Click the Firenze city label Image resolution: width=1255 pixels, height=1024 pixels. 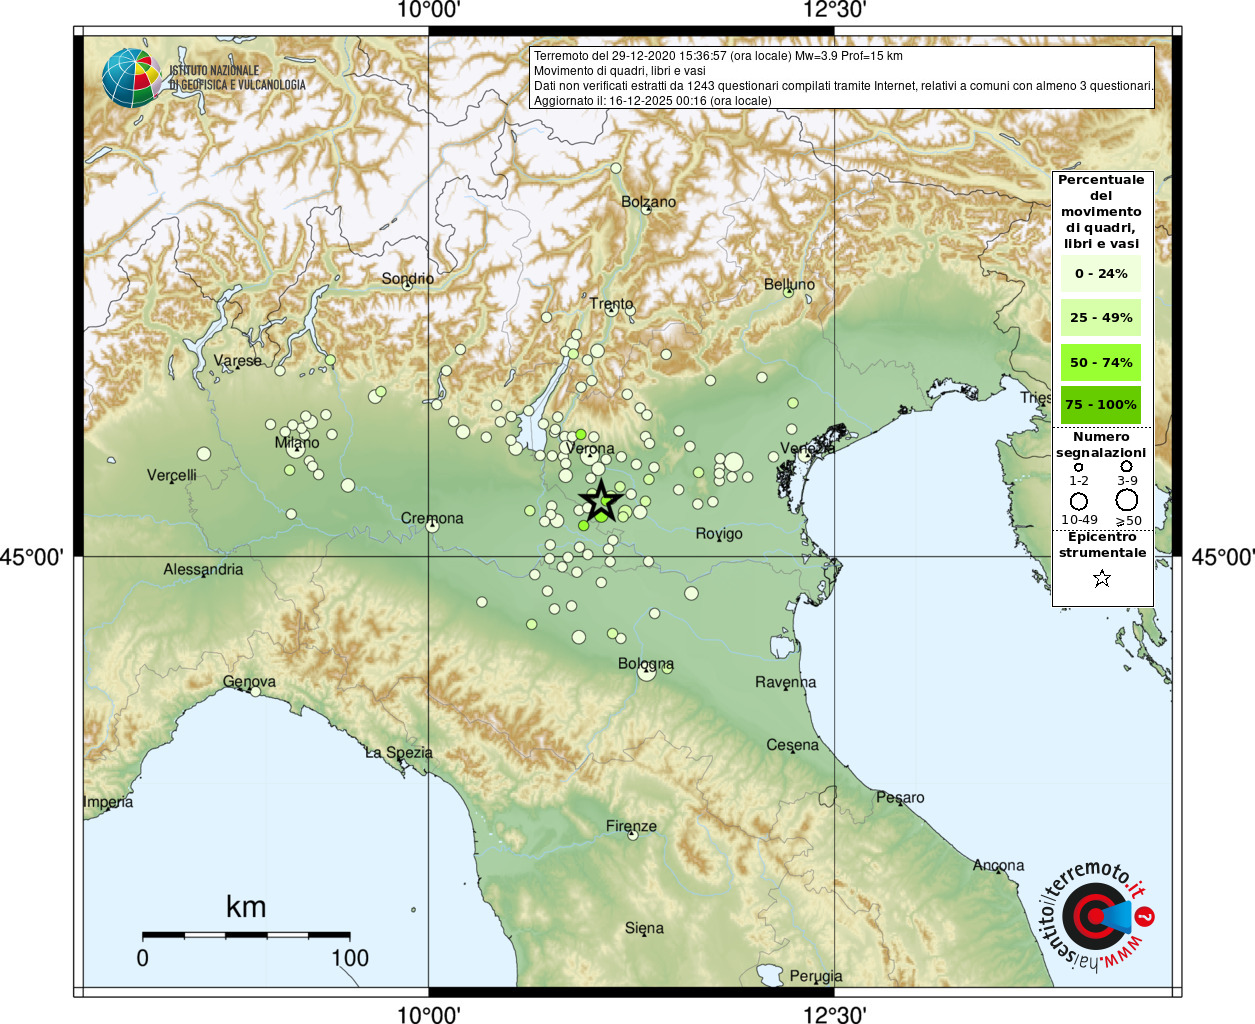click(631, 826)
